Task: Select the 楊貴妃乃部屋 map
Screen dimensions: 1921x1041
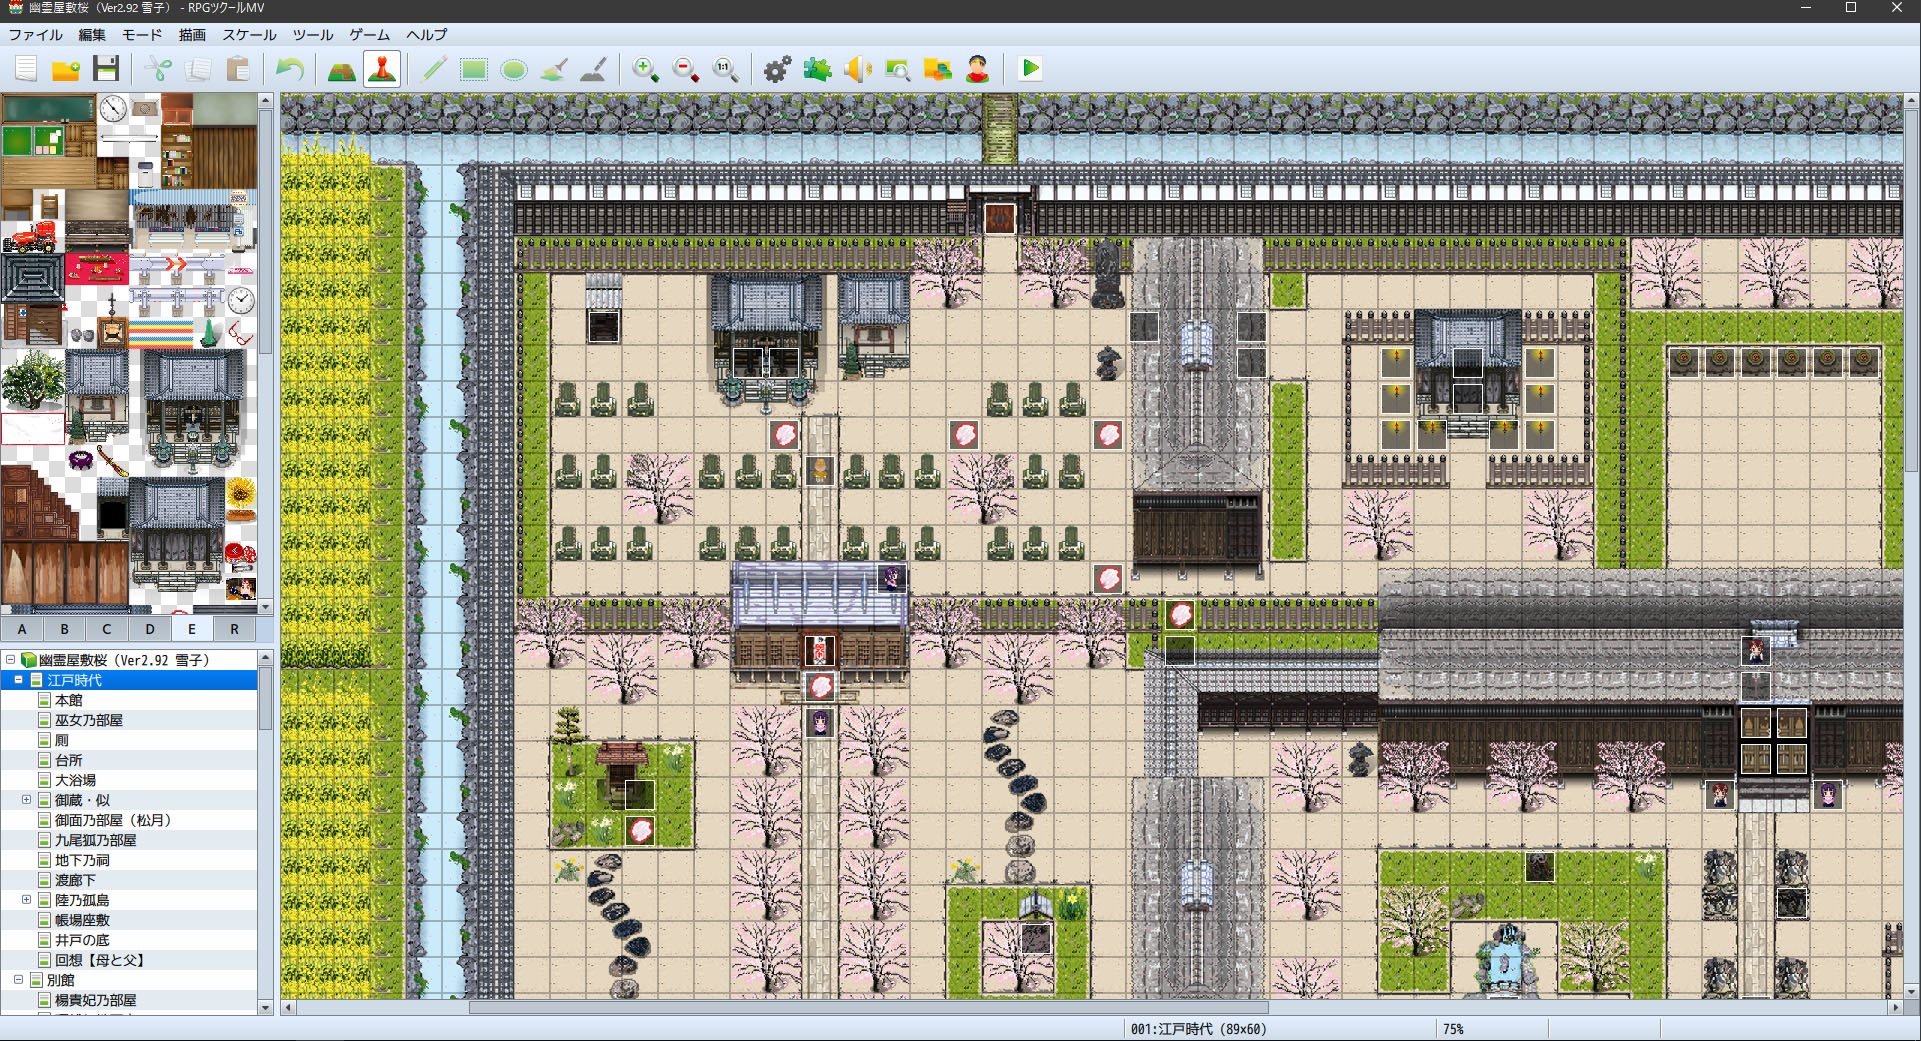Action: click(96, 1000)
